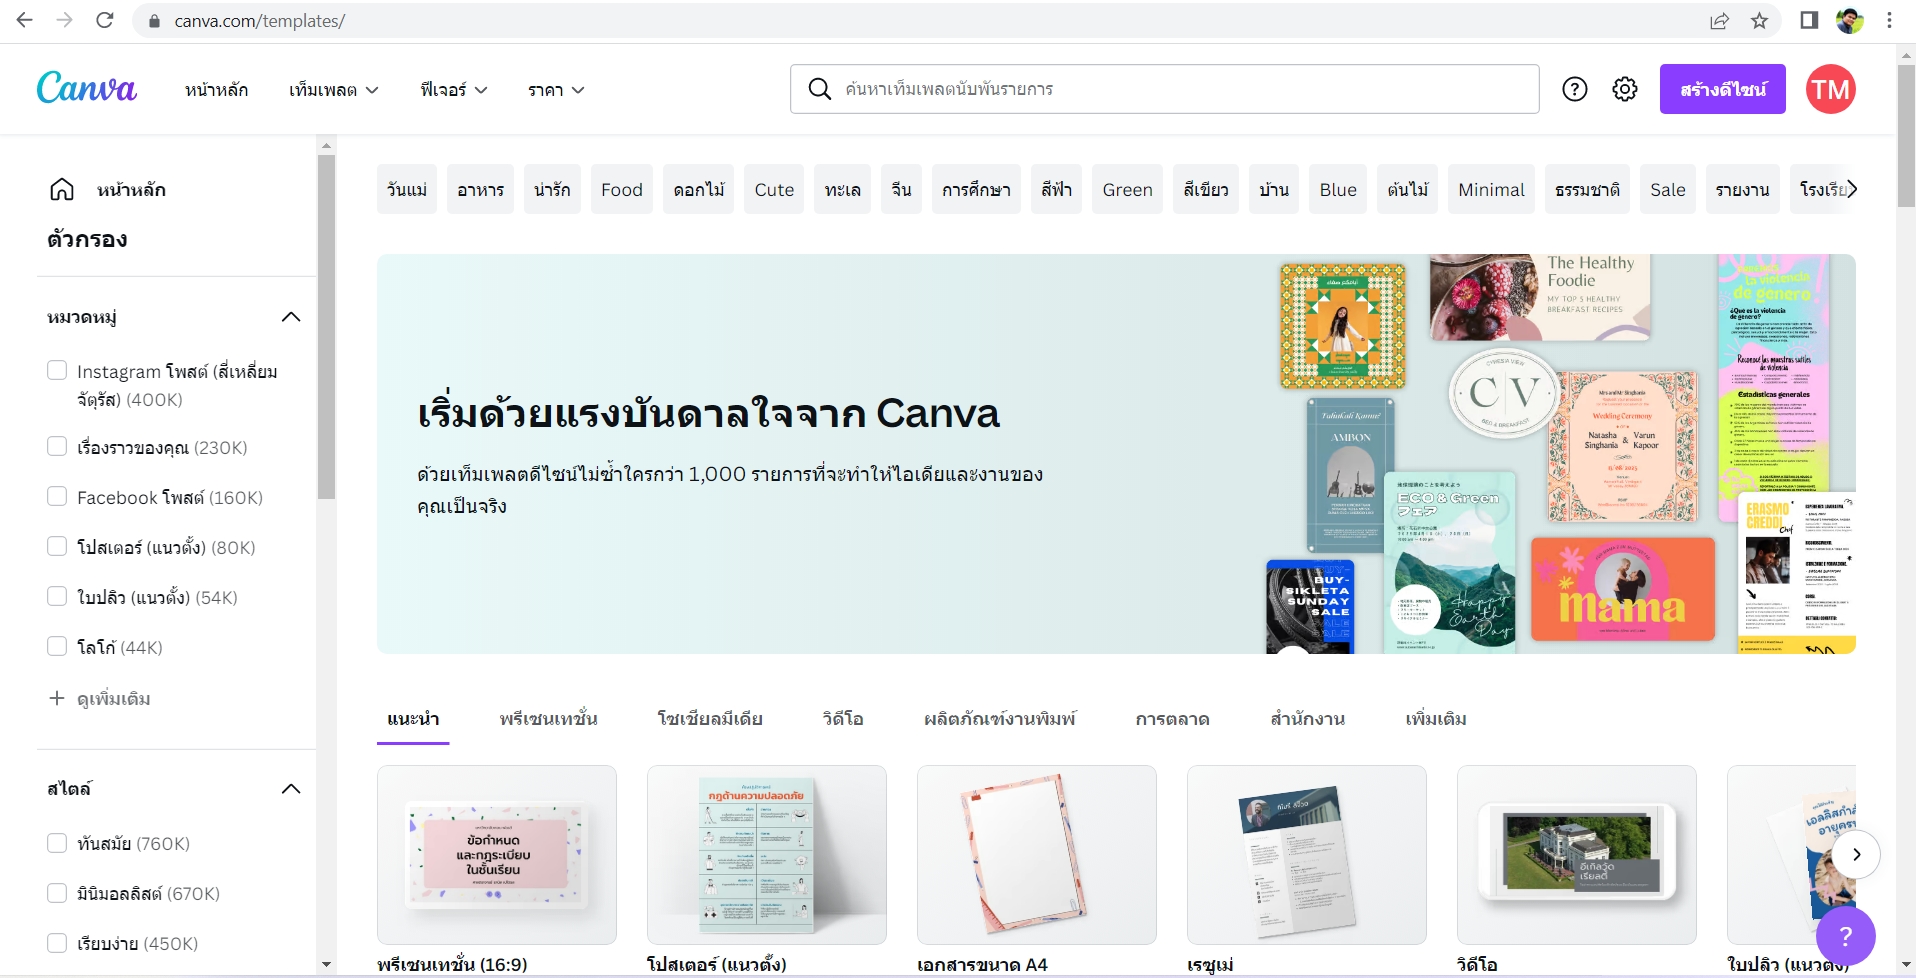Check Facebook โพสต์ (160K) checkbox
The width and height of the screenshot is (1916, 978).
pyautogui.click(x=57, y=496)
